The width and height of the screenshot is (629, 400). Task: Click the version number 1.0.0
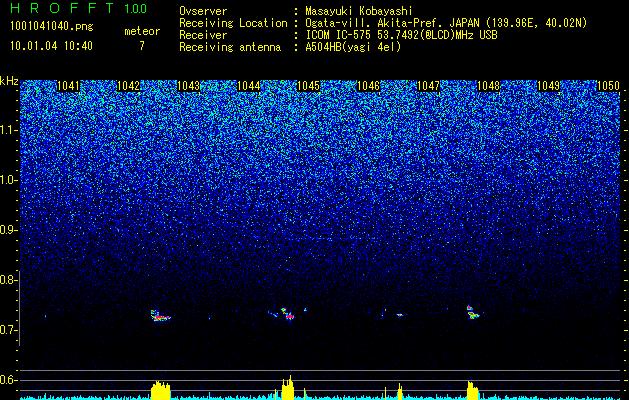(x=136, y=9)
